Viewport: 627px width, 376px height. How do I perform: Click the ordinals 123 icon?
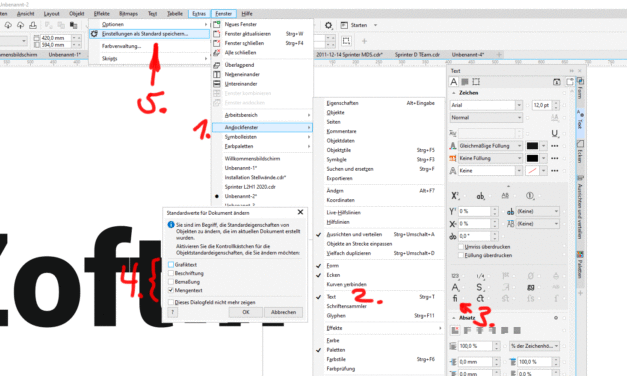click(x=455, y=276)
